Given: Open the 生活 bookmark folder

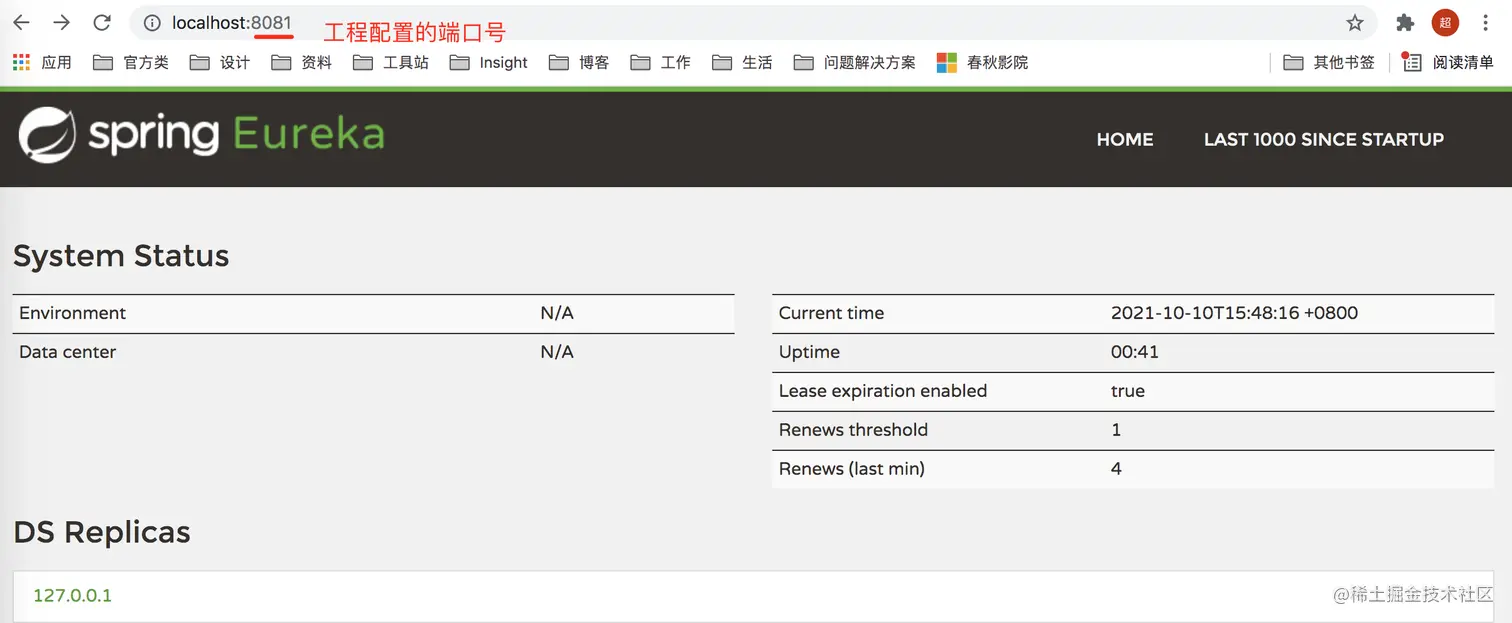Looking at the screenshot, I should pos(743,62).
